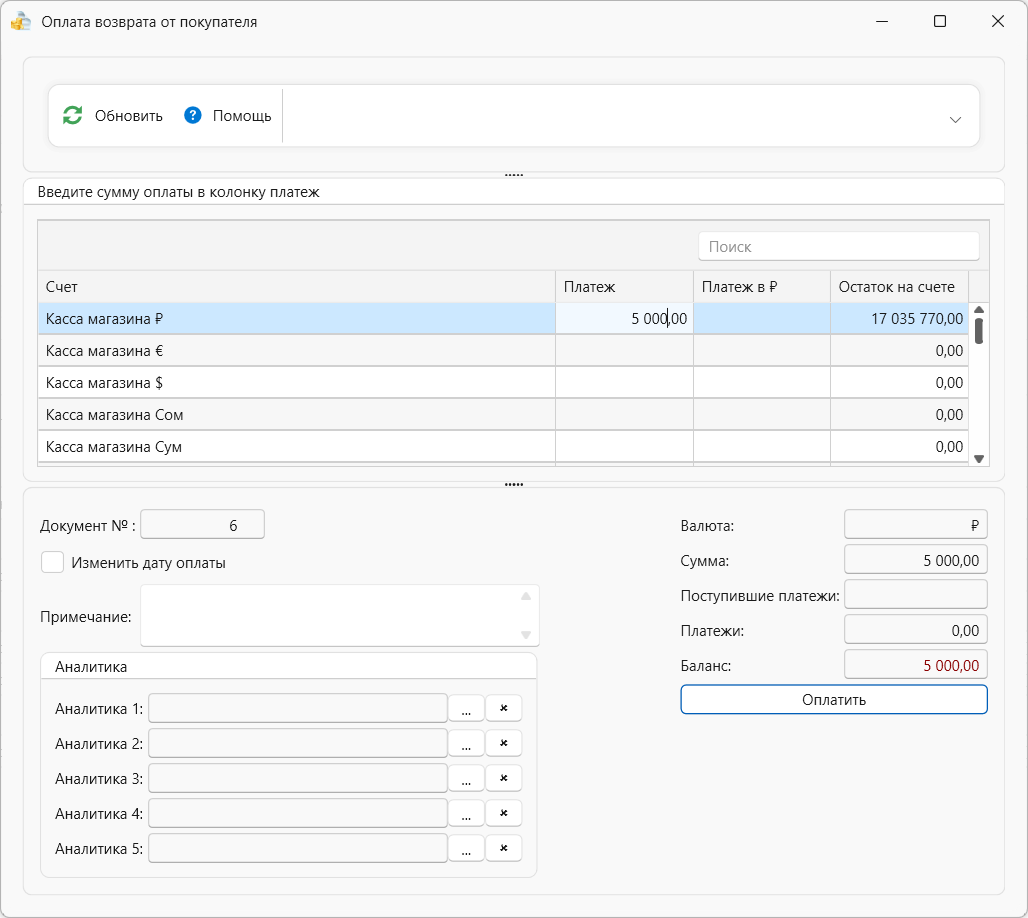This screenshot has width=1028, height=918.
Task: Click the Валюта field showing ₽
Action: coord(916,525)
